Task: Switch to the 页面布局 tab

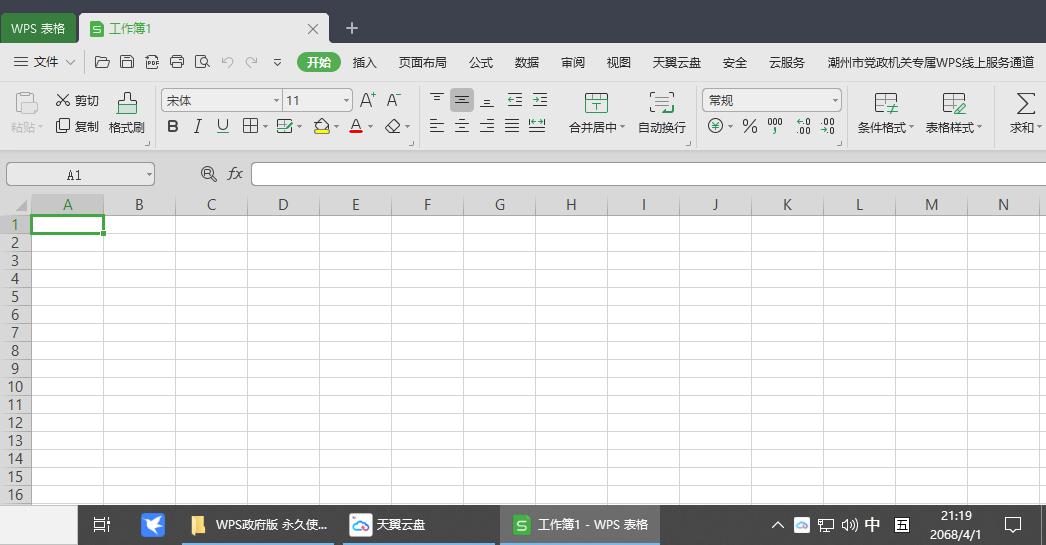Action: pos(422,62)
